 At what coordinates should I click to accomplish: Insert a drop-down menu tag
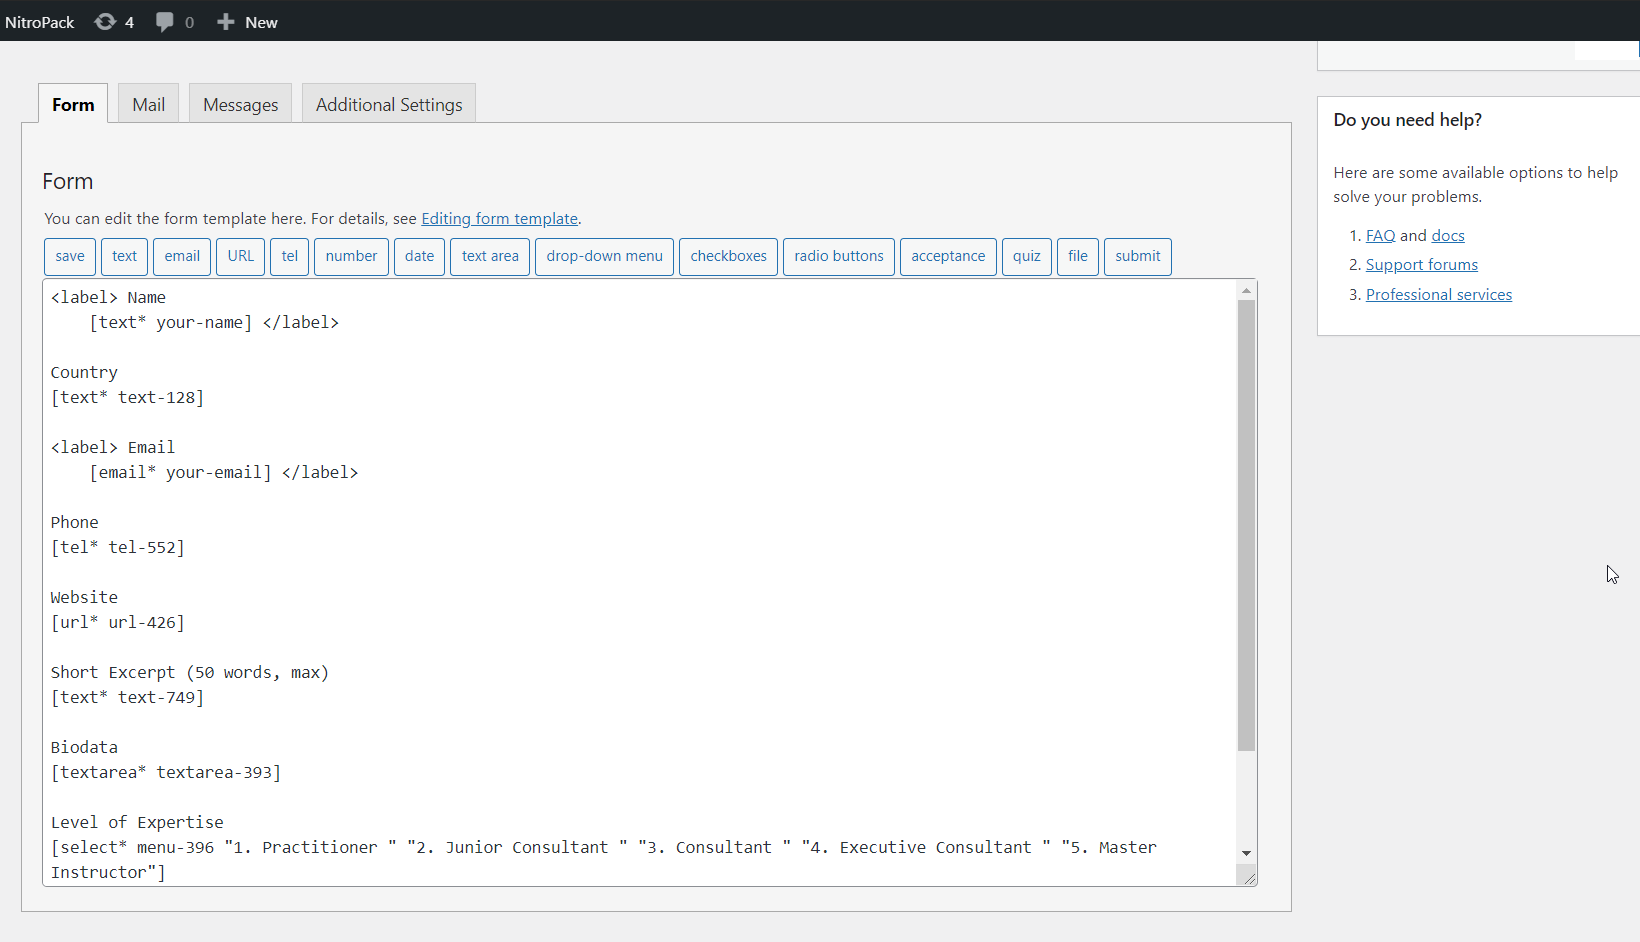(604, 256)
